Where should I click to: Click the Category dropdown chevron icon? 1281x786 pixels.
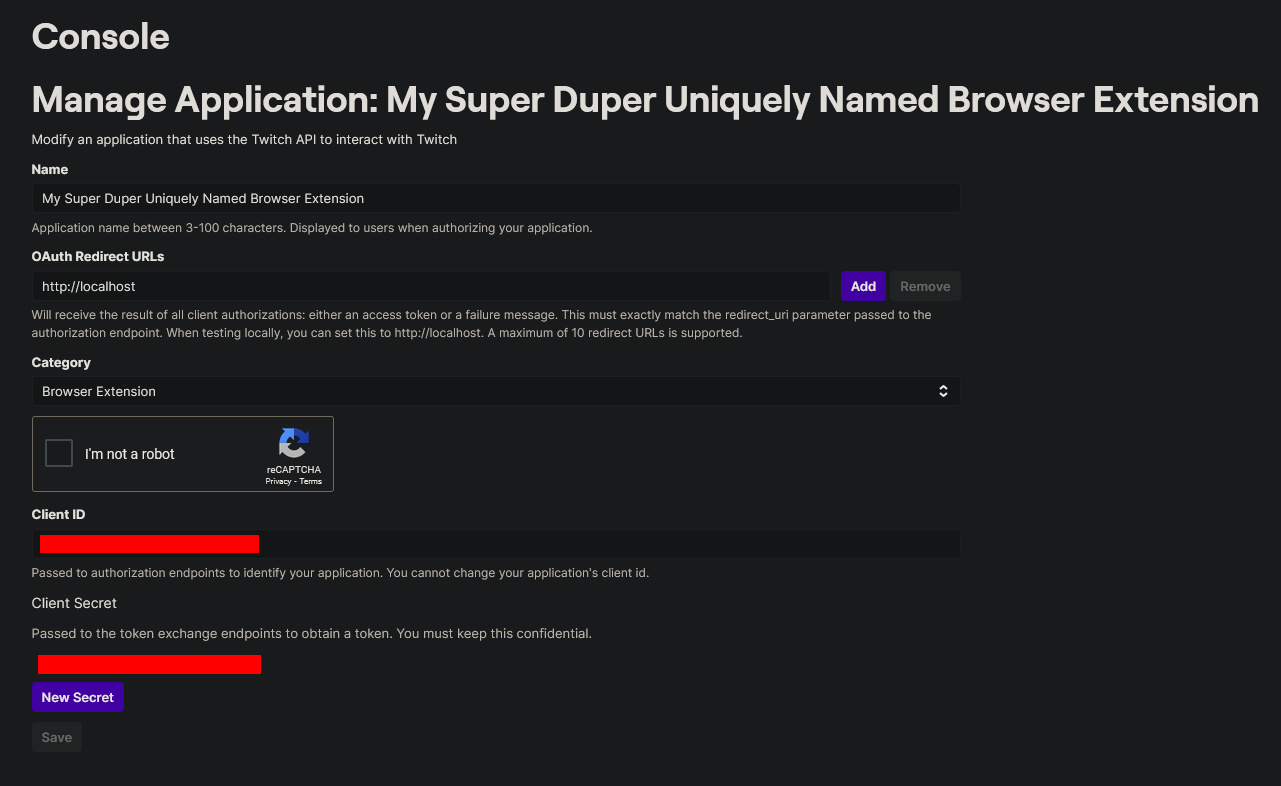(942, 391)
